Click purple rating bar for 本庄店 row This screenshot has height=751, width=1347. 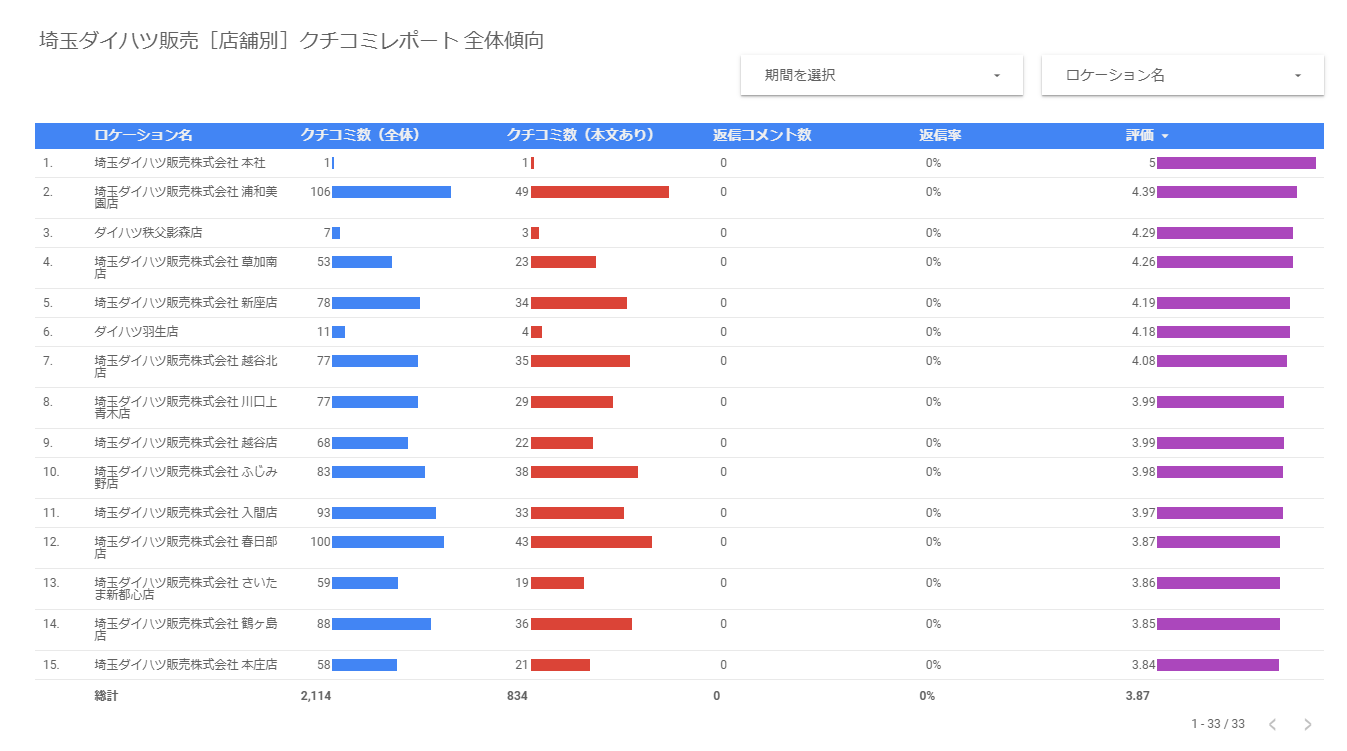[x=1218, y=665]
